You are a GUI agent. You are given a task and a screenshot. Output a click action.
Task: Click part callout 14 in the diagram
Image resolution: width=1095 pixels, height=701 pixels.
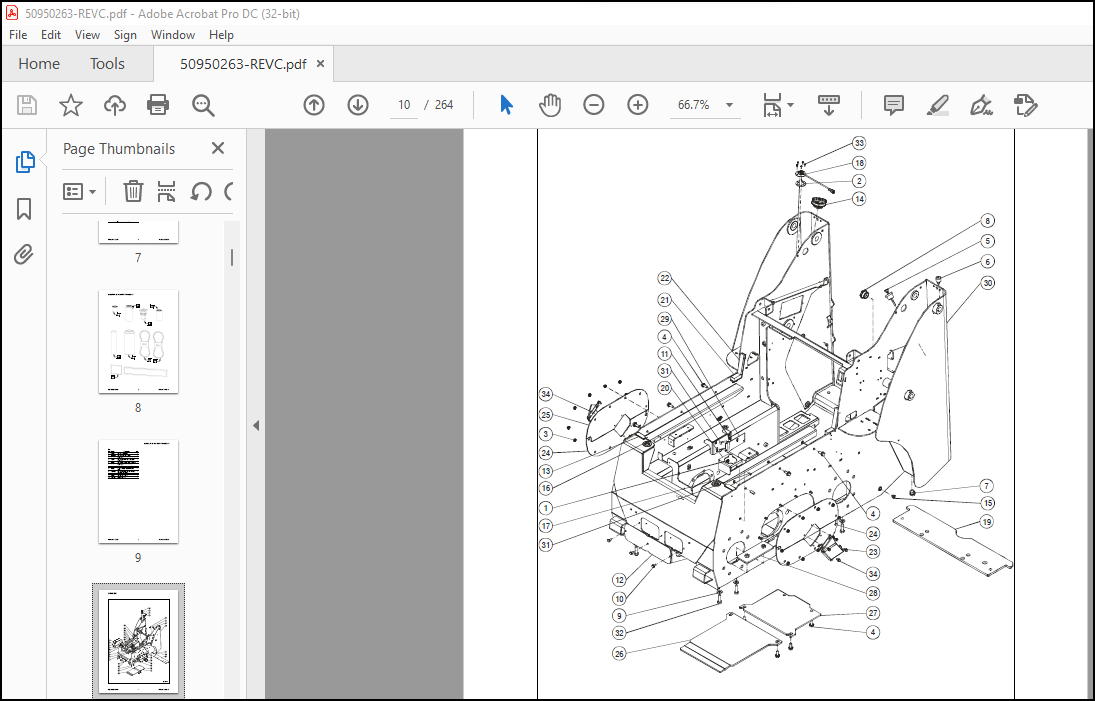859,199
